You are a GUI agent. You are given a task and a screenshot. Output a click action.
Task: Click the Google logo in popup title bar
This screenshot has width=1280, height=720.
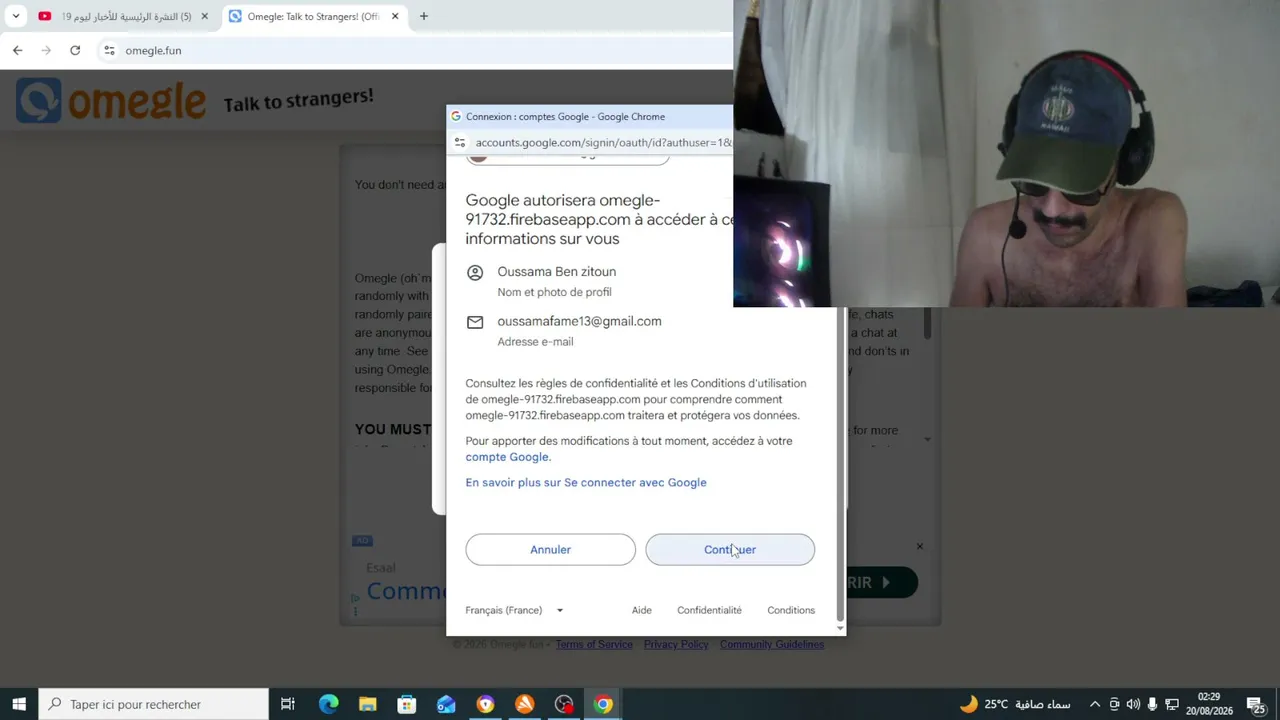click(456, 116)
